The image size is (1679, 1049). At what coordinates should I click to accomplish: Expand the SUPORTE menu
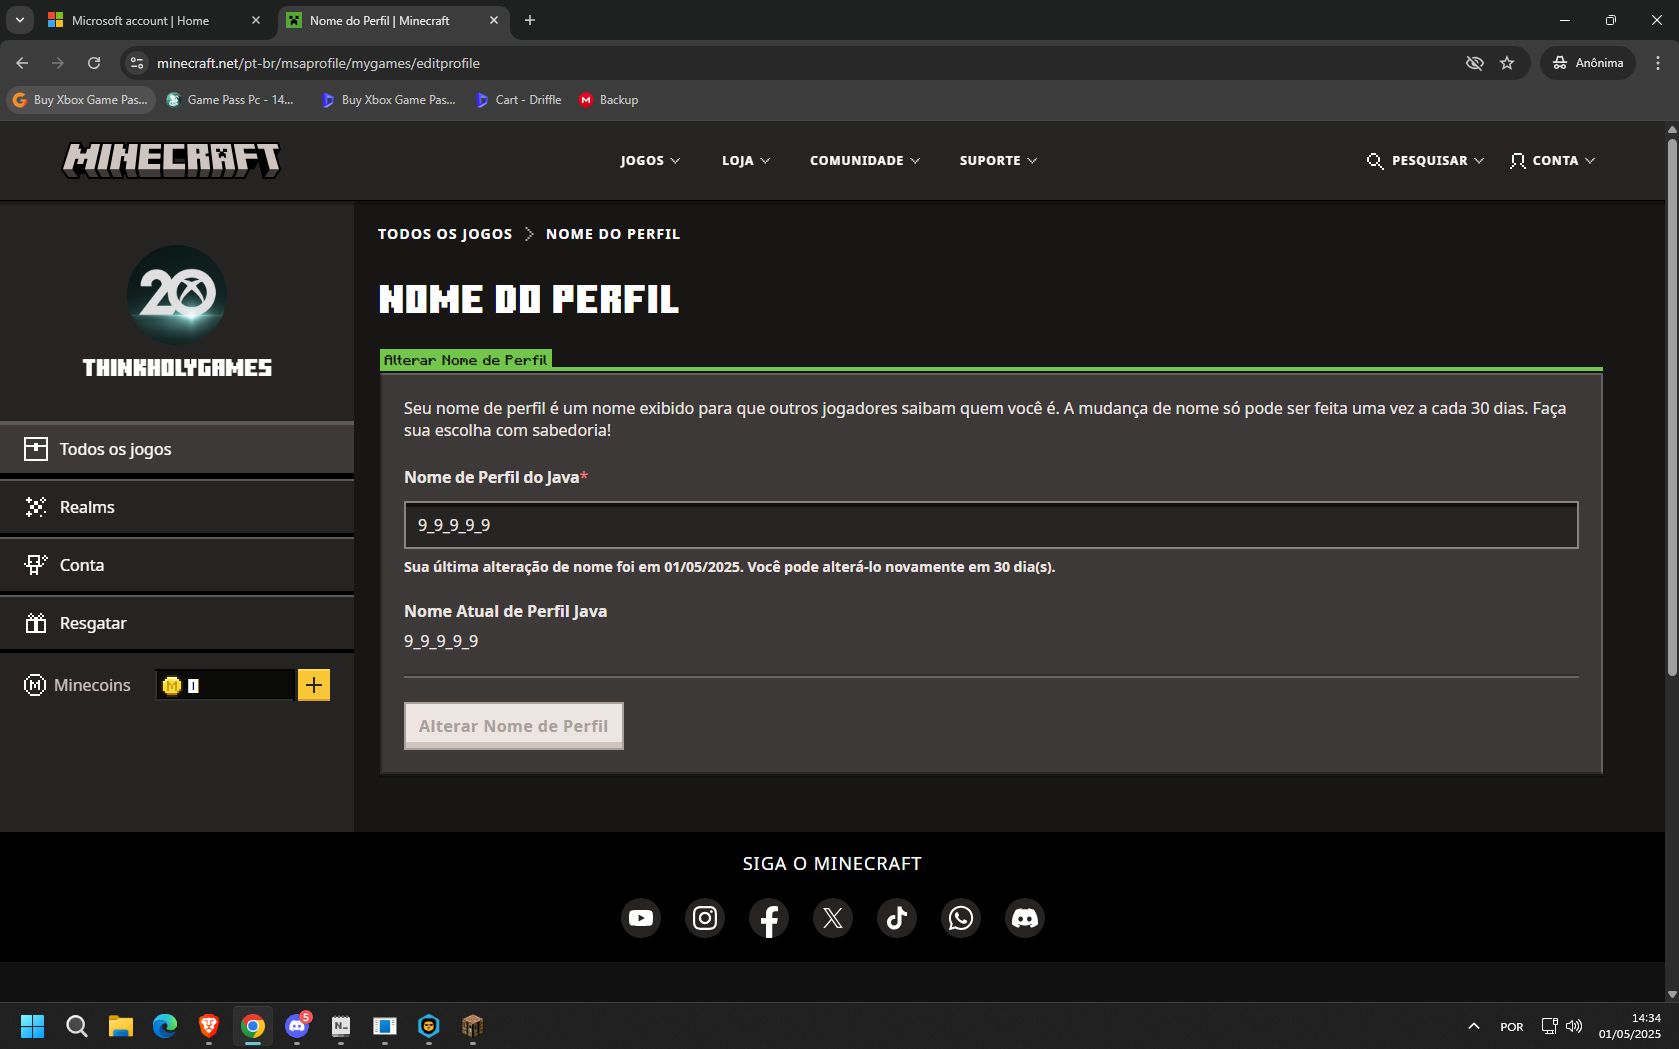[x=998, y=160]
